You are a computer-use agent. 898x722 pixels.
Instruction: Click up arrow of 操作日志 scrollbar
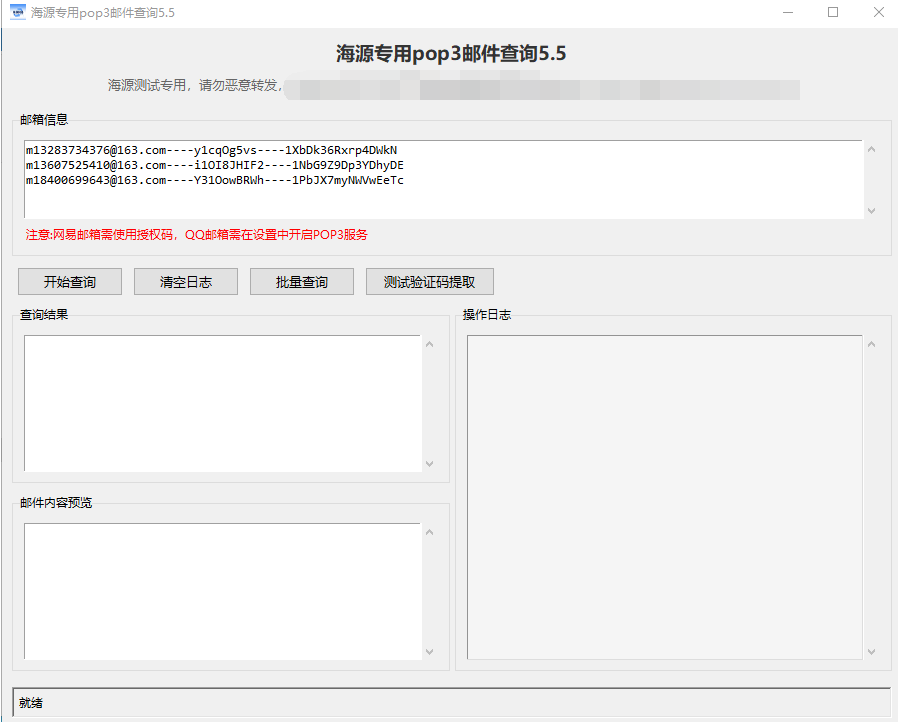coord(870,345)
